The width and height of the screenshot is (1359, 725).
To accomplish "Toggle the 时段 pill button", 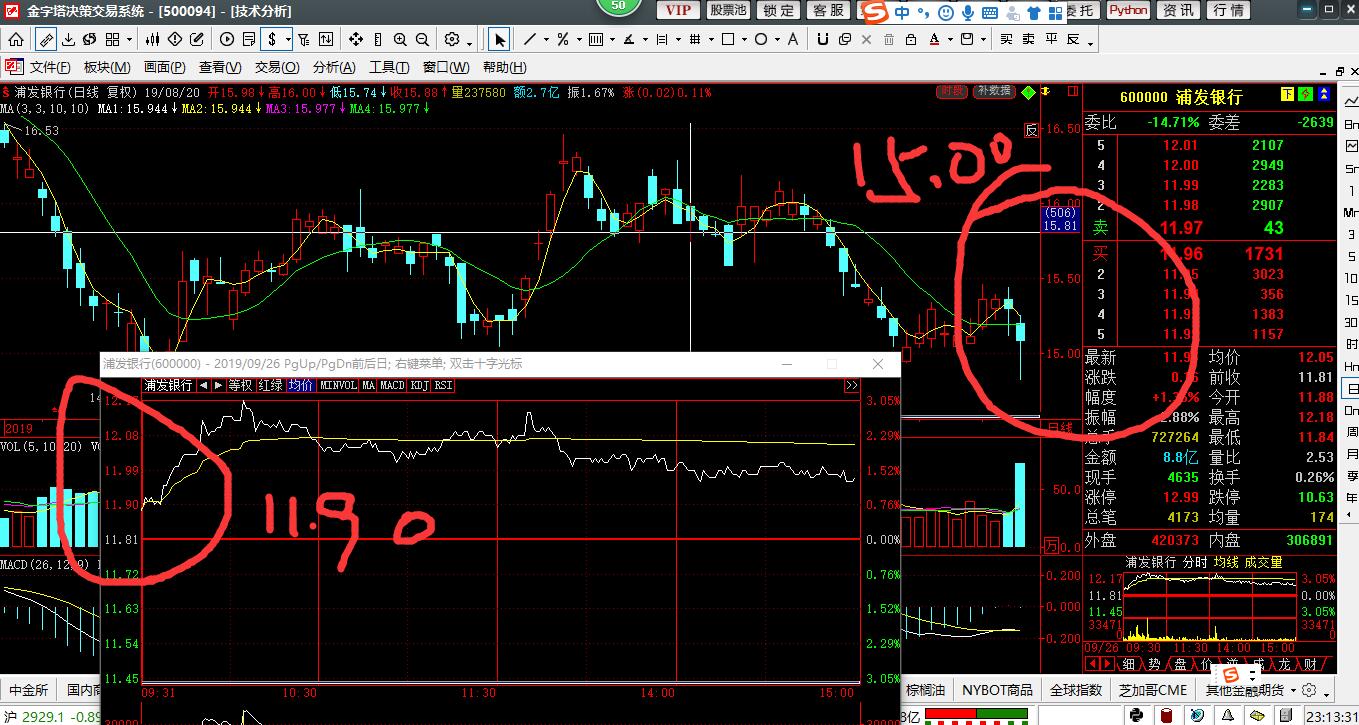I will (952, 91).
